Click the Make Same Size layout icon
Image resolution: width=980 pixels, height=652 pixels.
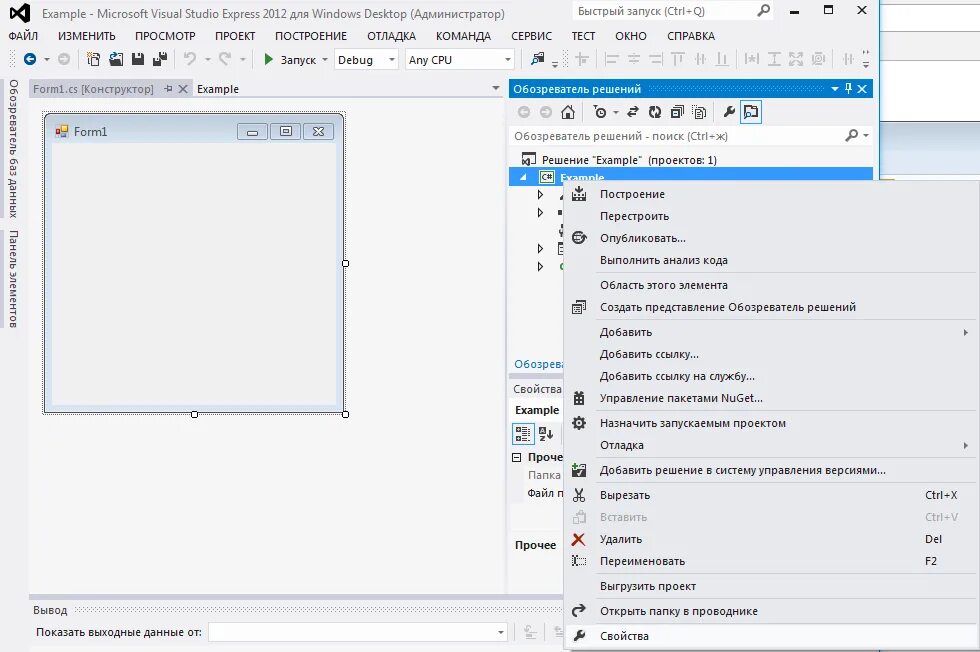tap(796, 59)
